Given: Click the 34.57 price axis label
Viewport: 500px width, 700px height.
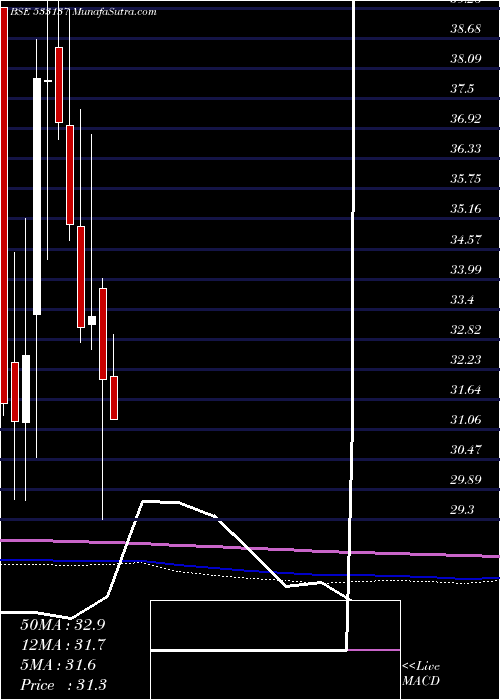Looking at the screenshot, I should 465,239.
